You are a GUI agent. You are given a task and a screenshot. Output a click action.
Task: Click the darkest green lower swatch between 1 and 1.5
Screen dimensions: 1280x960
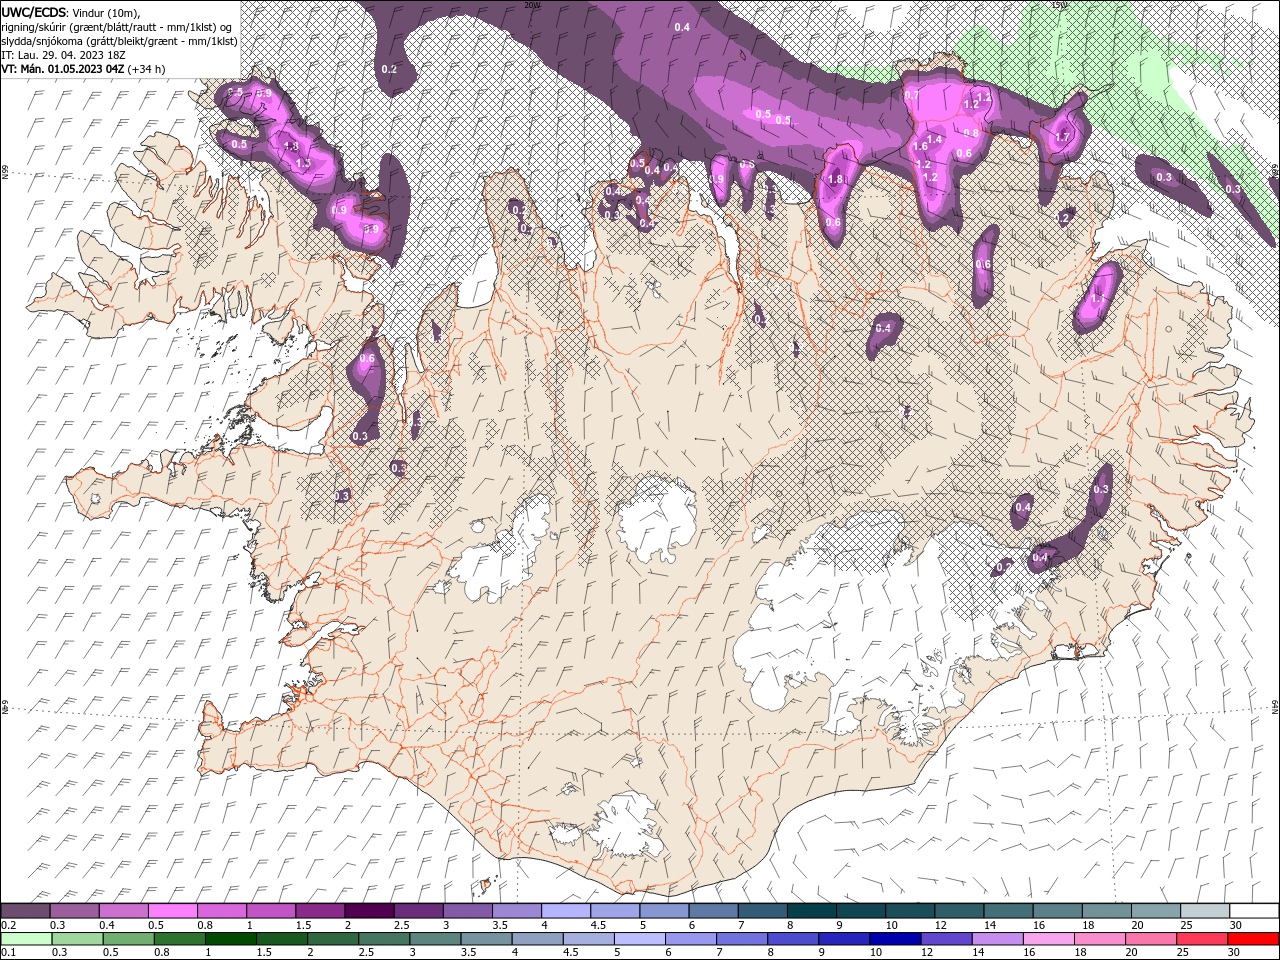click(x=230, y=939)
